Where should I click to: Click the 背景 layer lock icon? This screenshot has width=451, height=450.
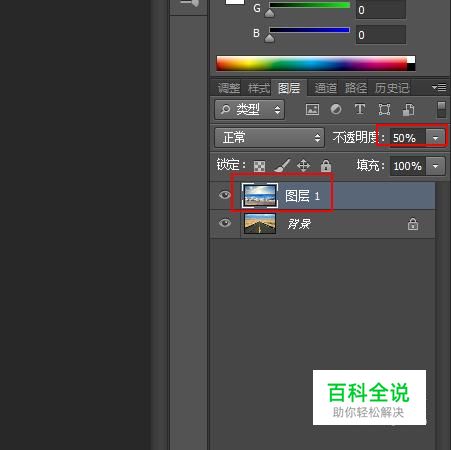413,224
